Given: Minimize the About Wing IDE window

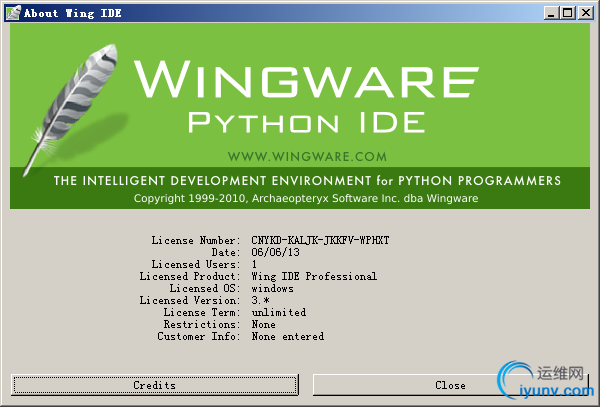Looking at the screenshot, I should point(551,13).
